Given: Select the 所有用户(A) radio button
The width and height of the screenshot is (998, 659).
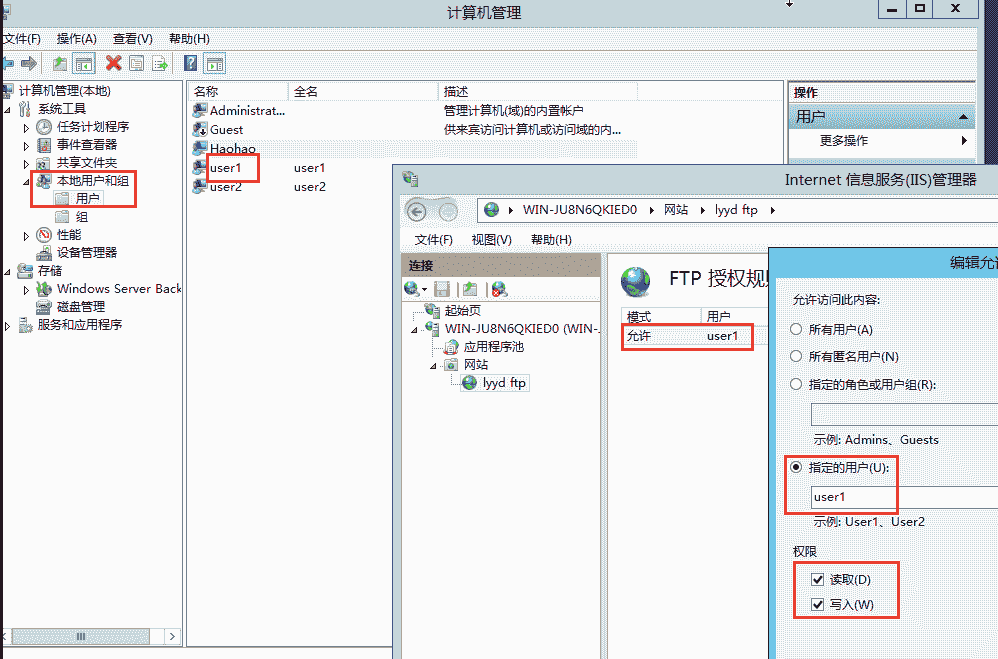Looking at the screenshot, I should [x=796, y=329].
